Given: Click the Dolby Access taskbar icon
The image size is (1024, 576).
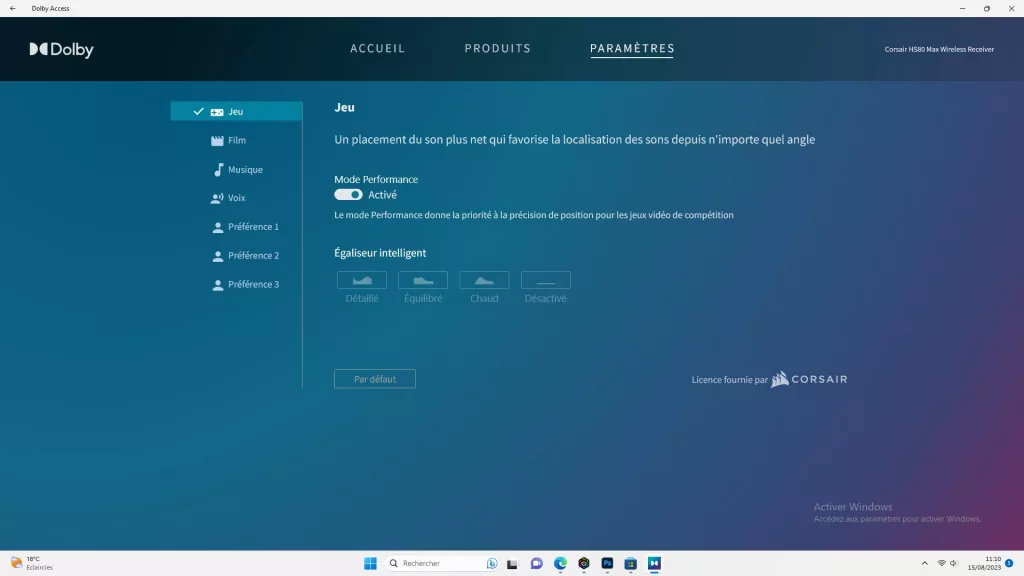Looking at the screenshot, I should 654,563.
